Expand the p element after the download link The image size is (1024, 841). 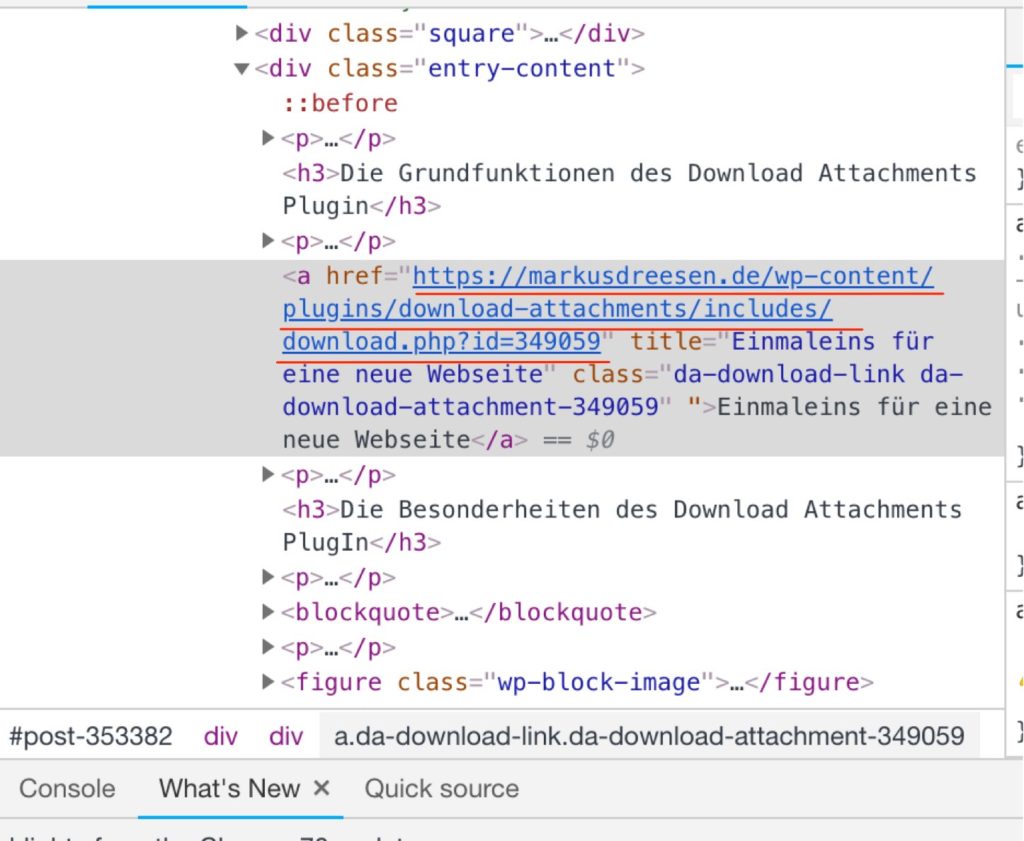coord(268,475)
